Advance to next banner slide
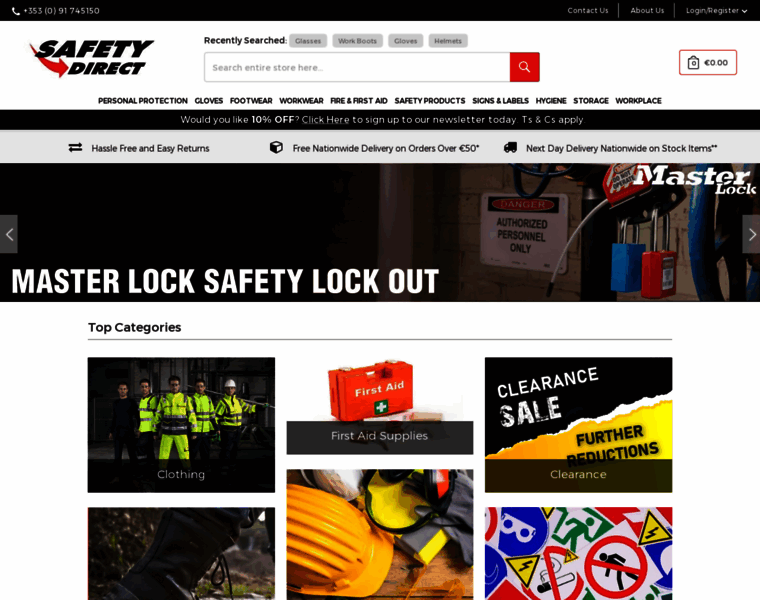The image size is (760, 600). (751, 234)
